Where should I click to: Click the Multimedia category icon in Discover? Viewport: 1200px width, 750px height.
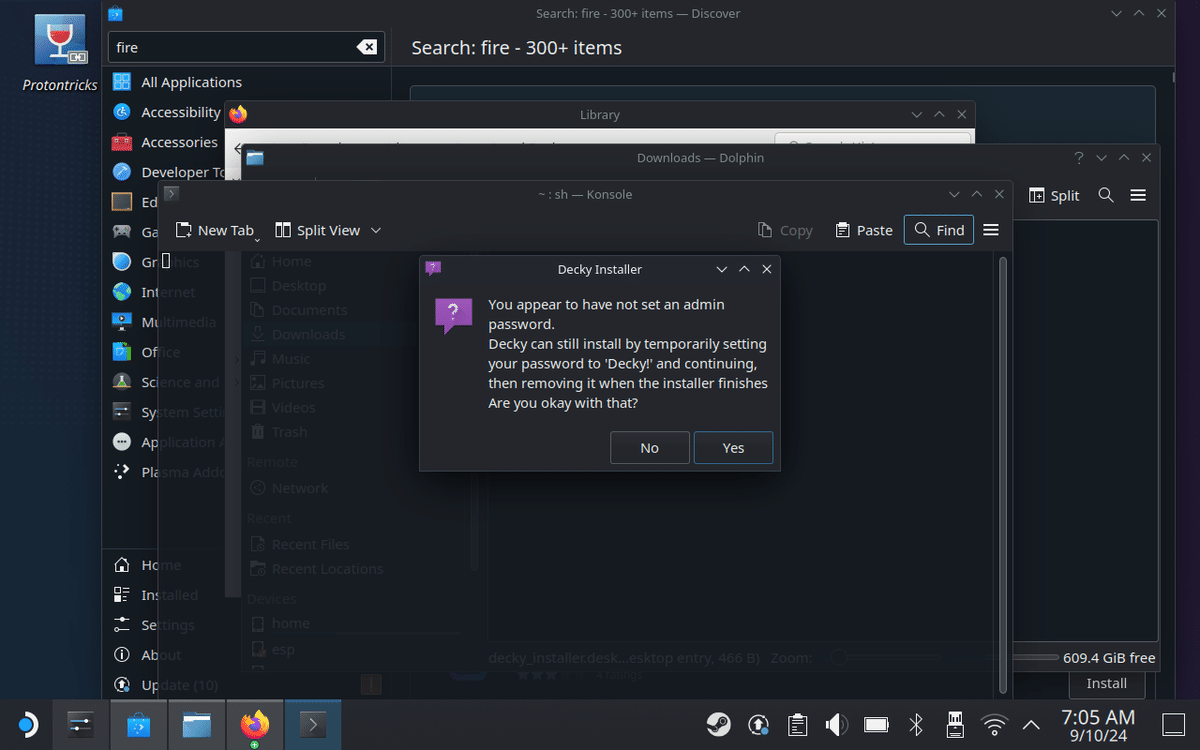[122, 322]
